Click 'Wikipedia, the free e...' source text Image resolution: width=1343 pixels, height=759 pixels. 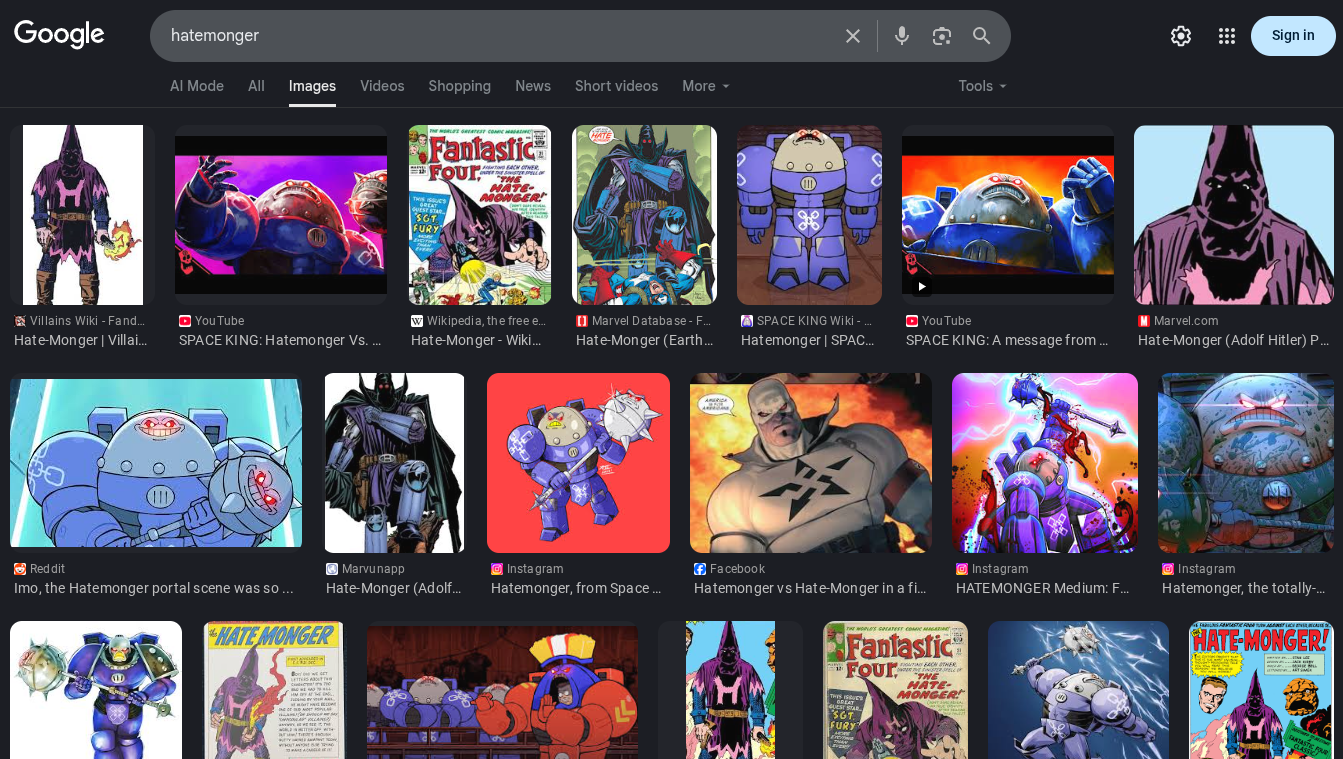(486, 321)
